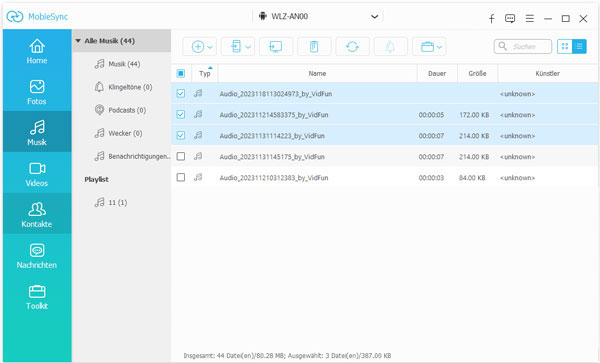Image resolution: width=600 pixels, height=363 pixels.
Task: Go to Fotos in the sidebar
Action: tap(37, 92)
